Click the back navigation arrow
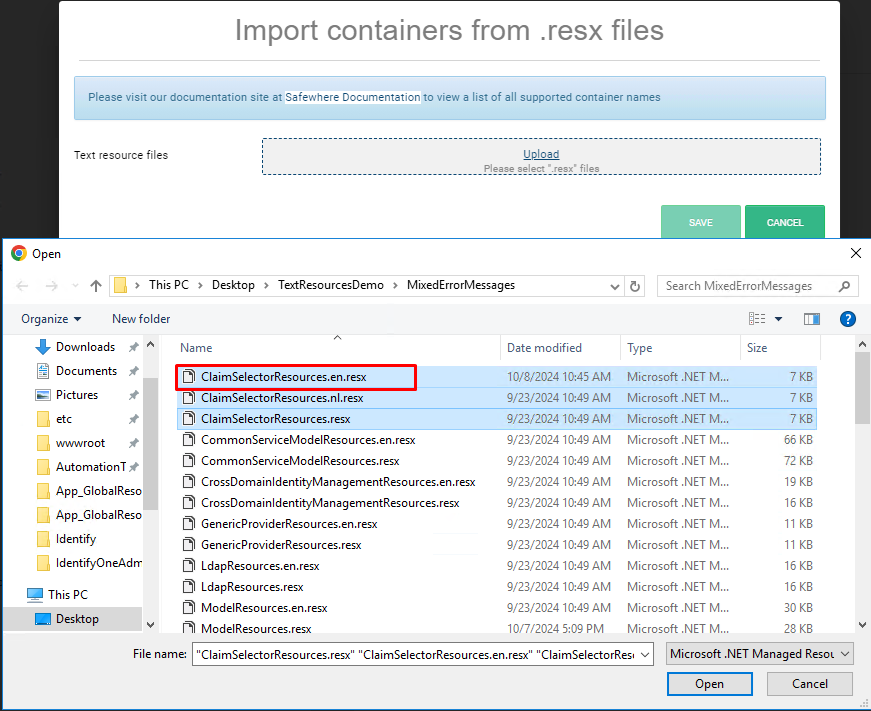The height and width of the screenshot is (711, 871). pyautogui.click(x=22, y=285)
